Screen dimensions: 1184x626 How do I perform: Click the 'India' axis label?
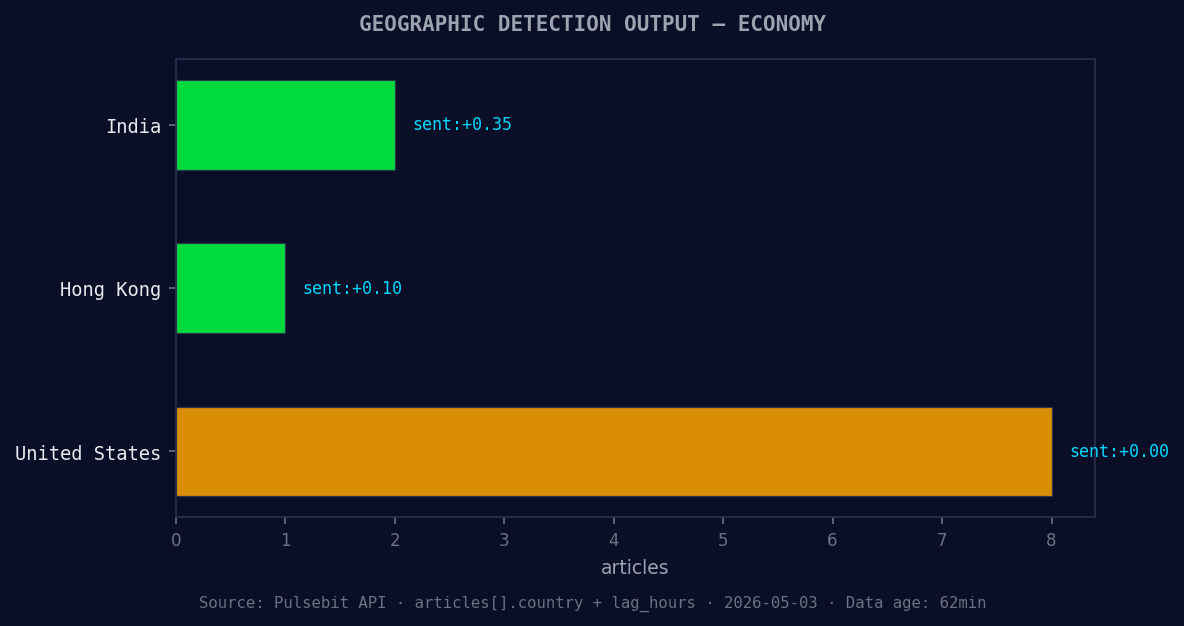[x=134, y=126]
